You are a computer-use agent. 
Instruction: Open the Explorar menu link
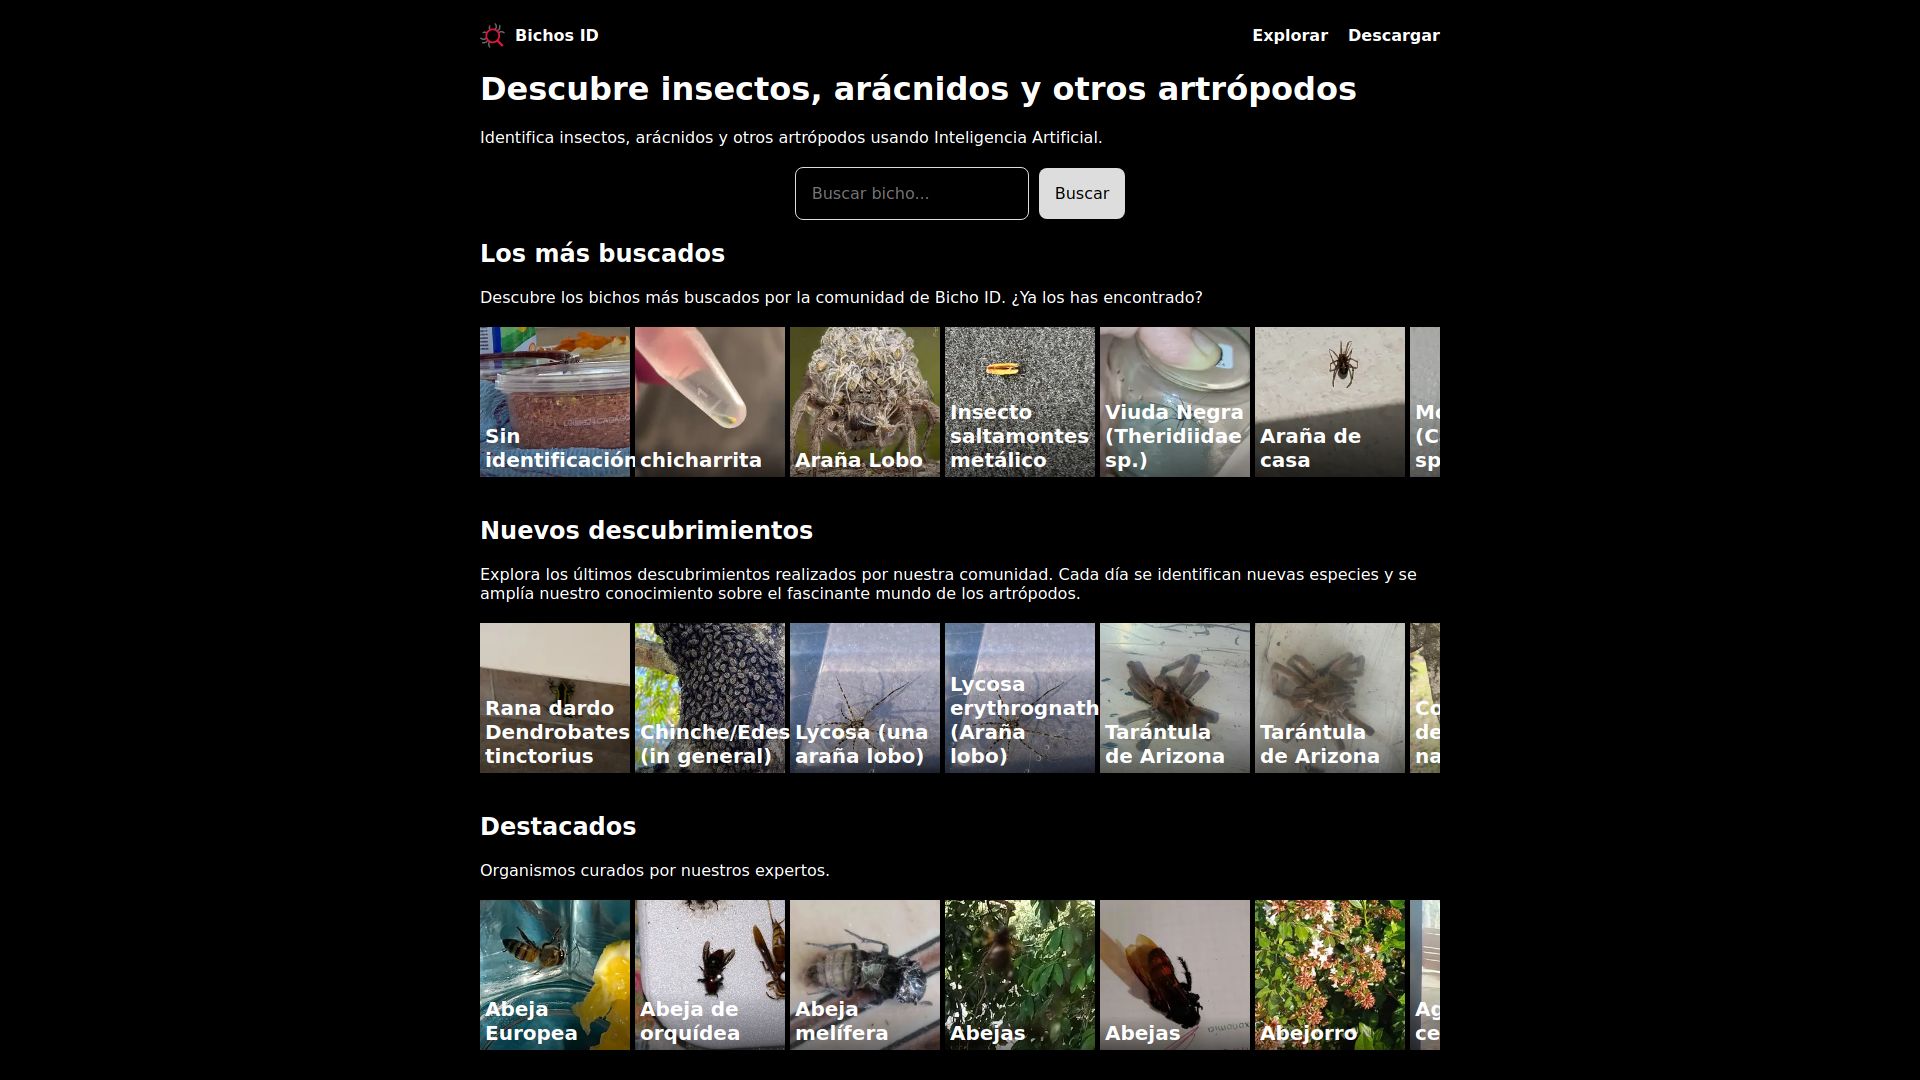coord(1289,36)
